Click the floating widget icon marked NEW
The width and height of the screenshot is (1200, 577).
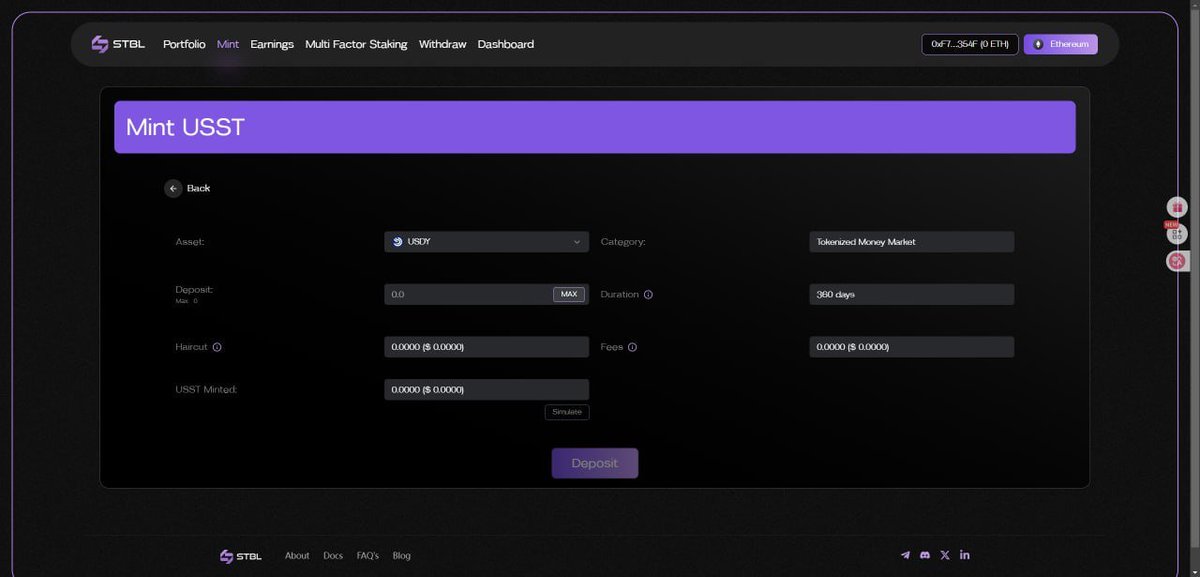click(x=1177, y=234)
